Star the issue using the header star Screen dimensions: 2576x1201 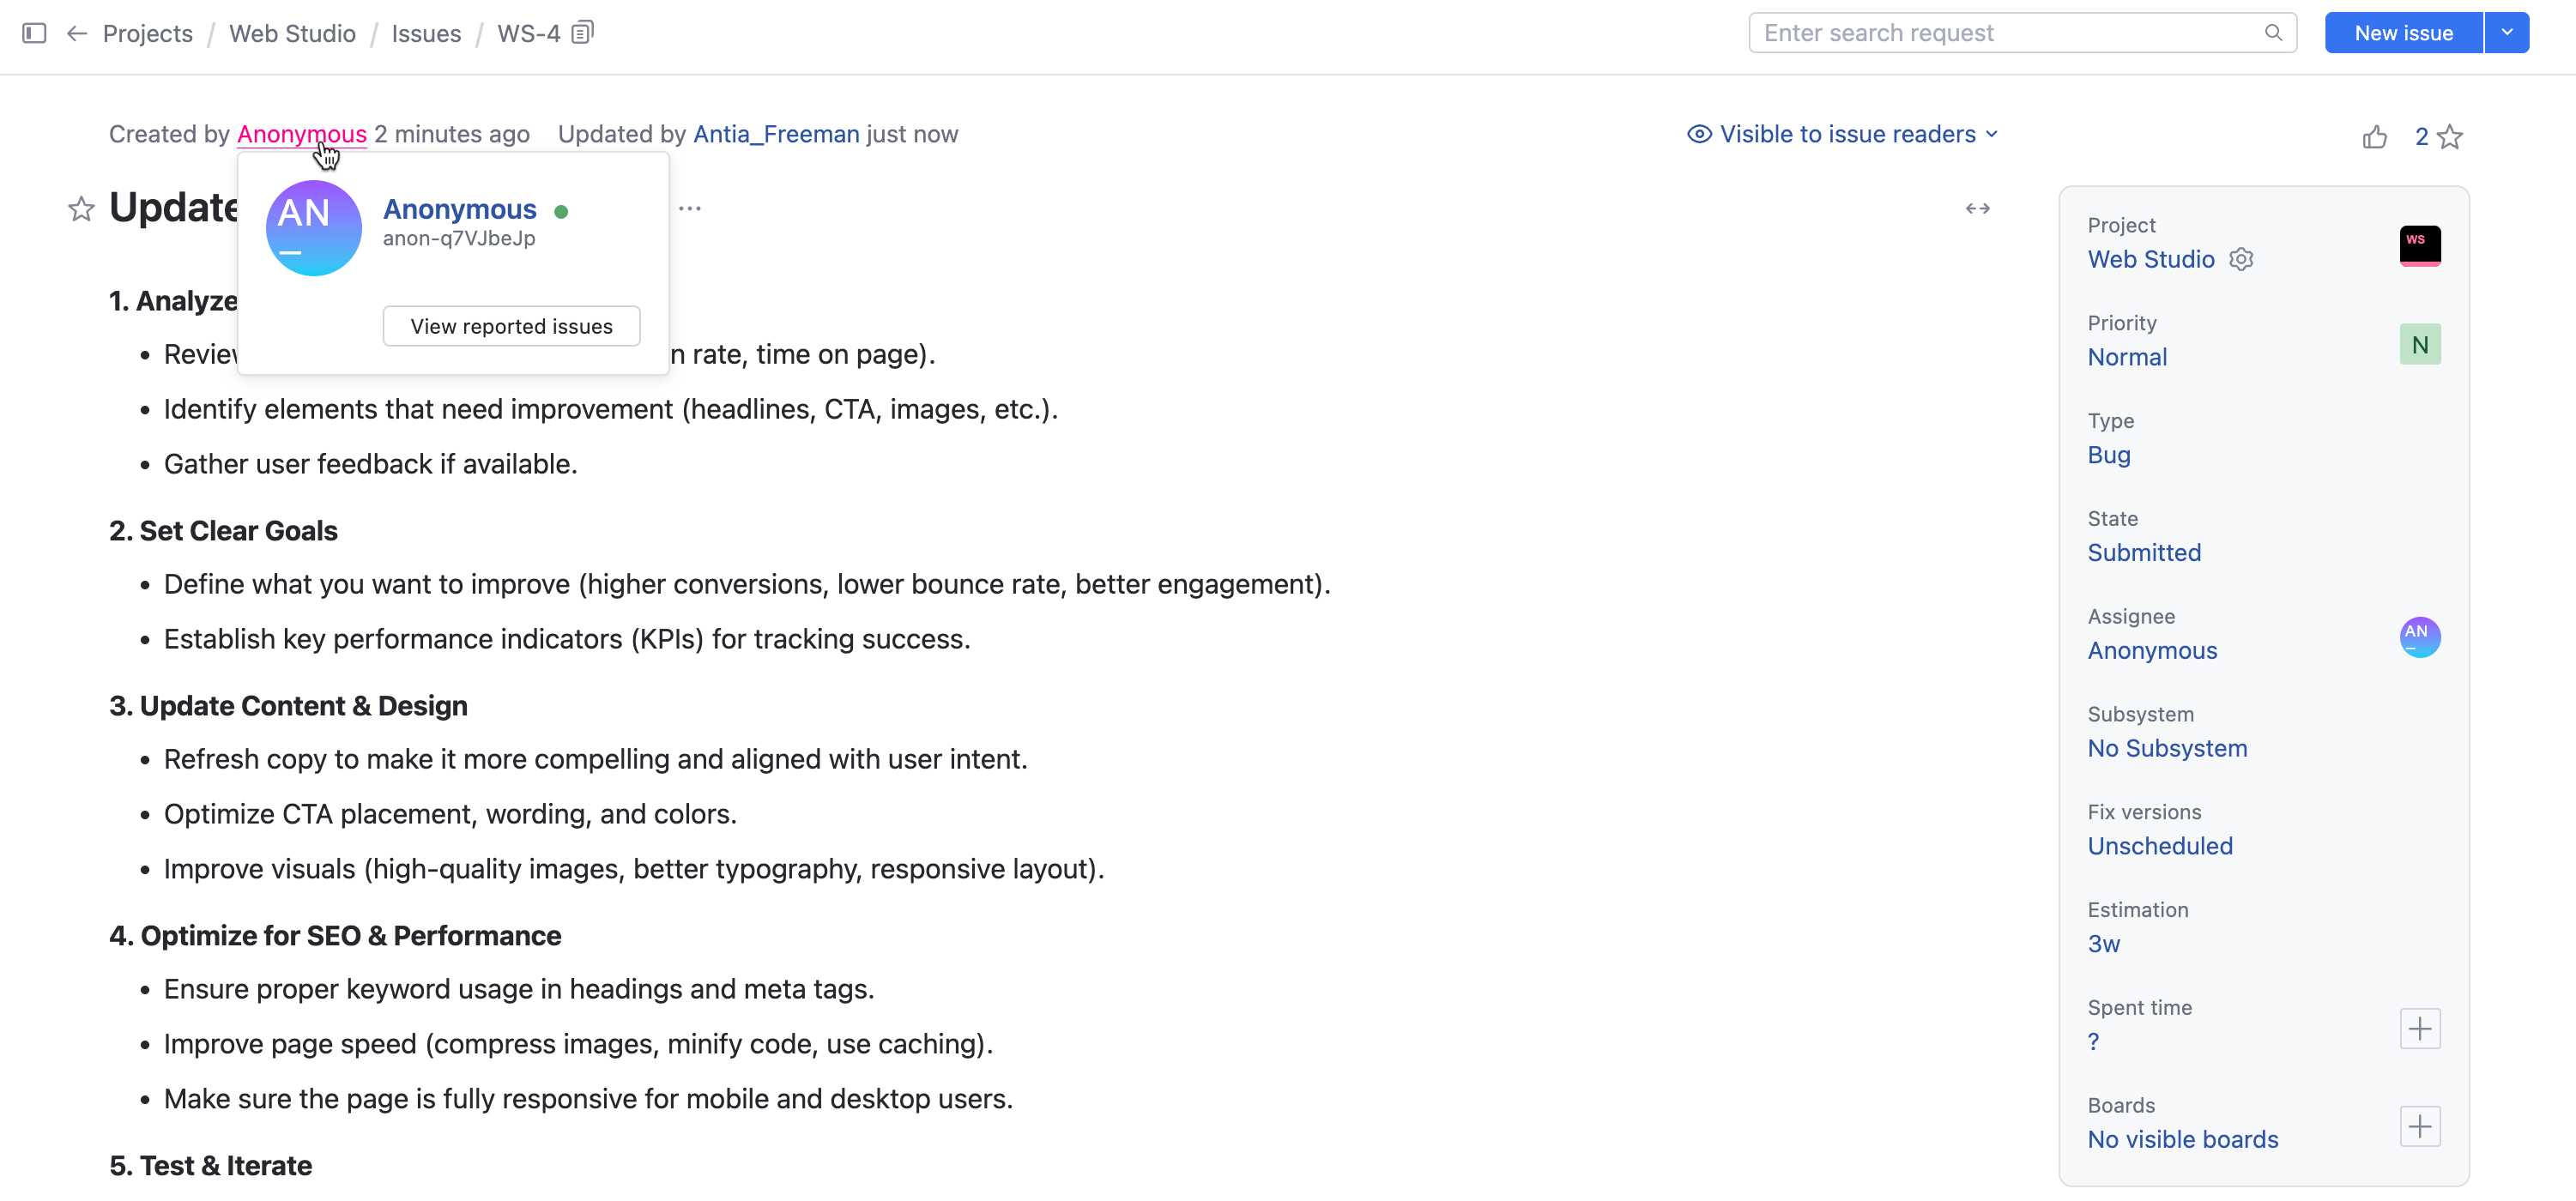pyautogui.click(x=2450, y=136)
